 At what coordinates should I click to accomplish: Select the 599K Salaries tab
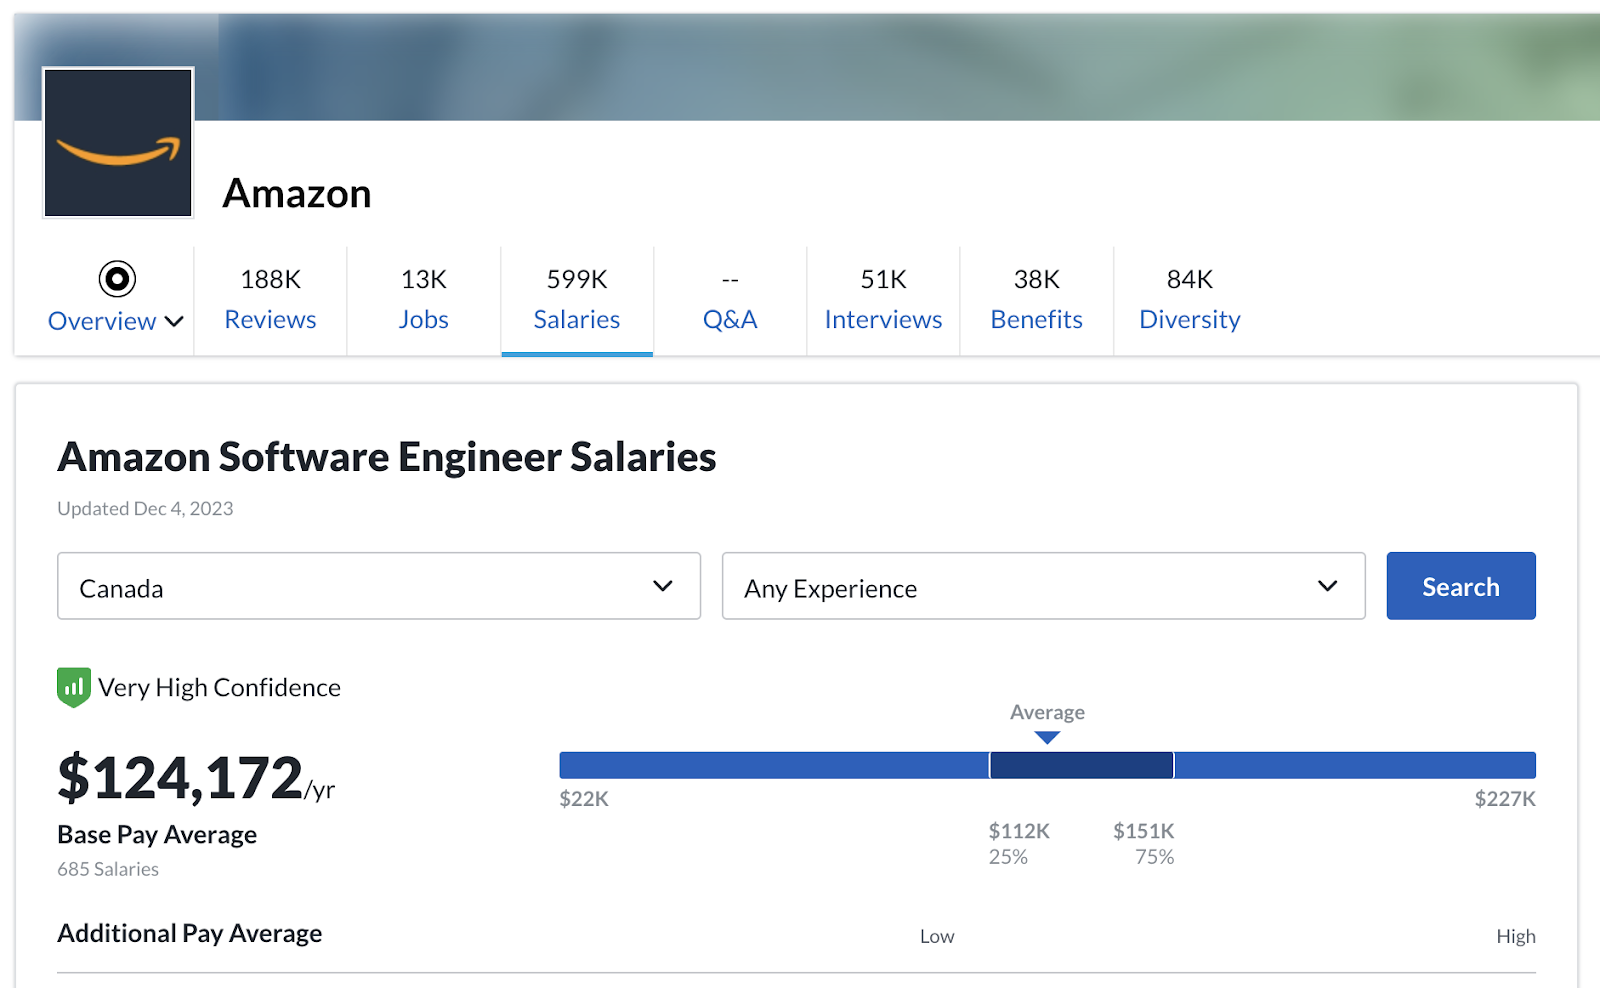[x=577, y=300]
